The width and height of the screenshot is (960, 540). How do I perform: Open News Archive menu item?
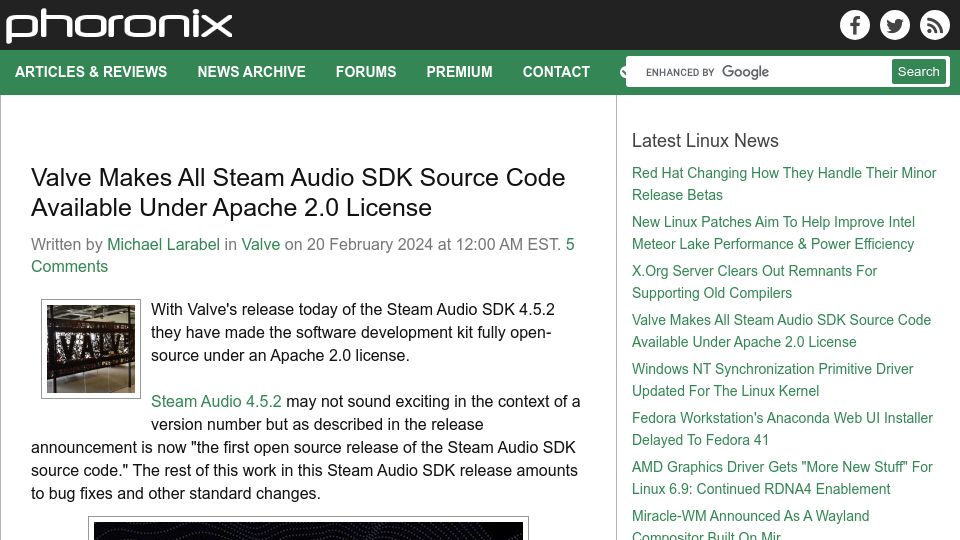point(251,72)
